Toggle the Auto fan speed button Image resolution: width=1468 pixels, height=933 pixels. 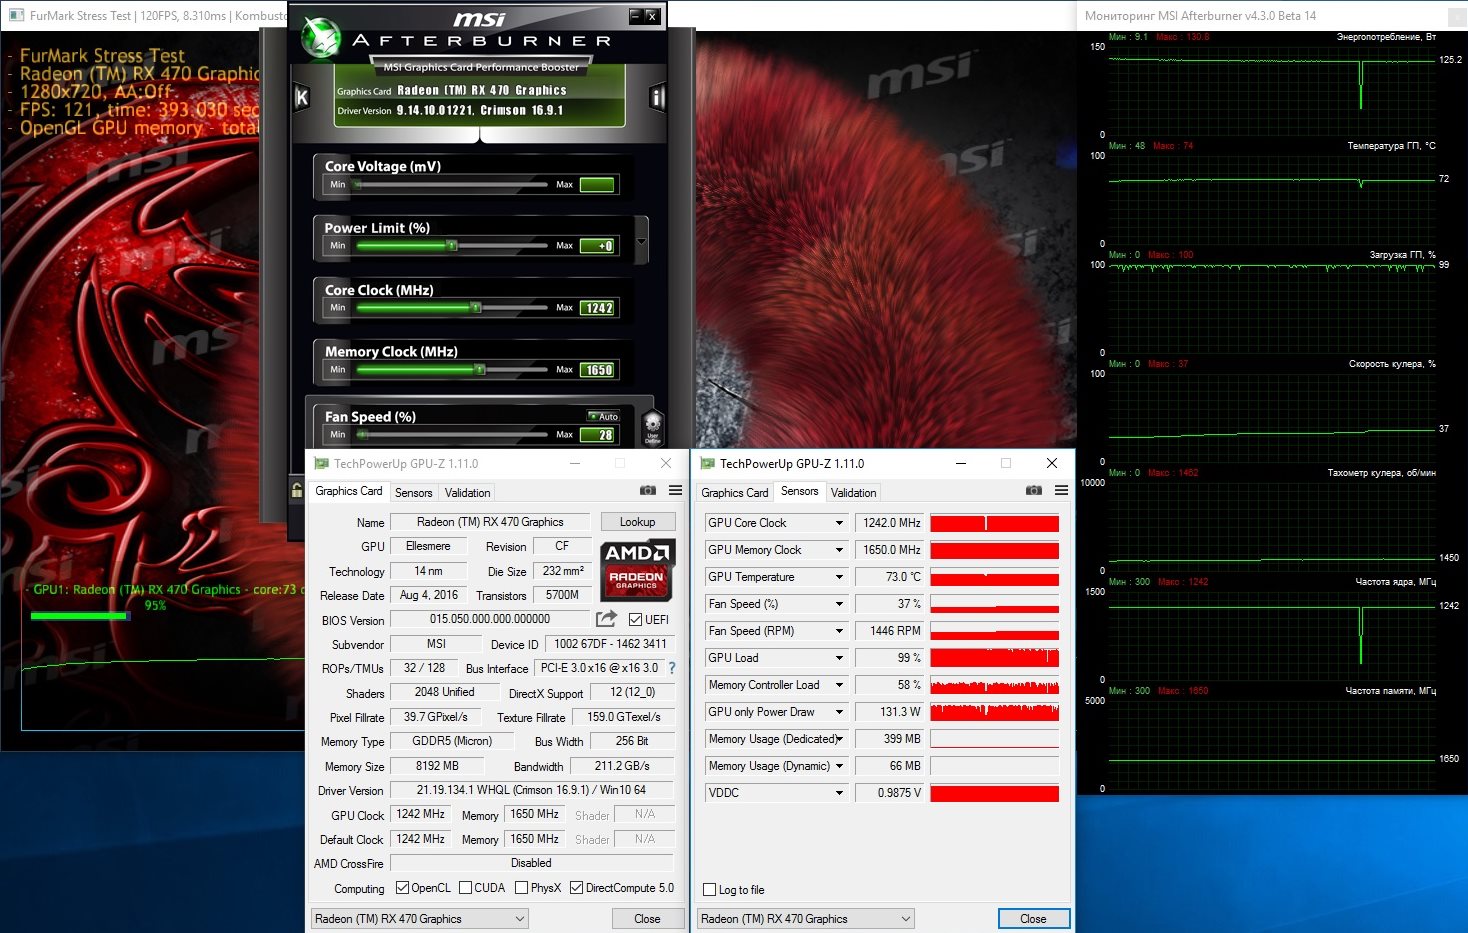604,416
